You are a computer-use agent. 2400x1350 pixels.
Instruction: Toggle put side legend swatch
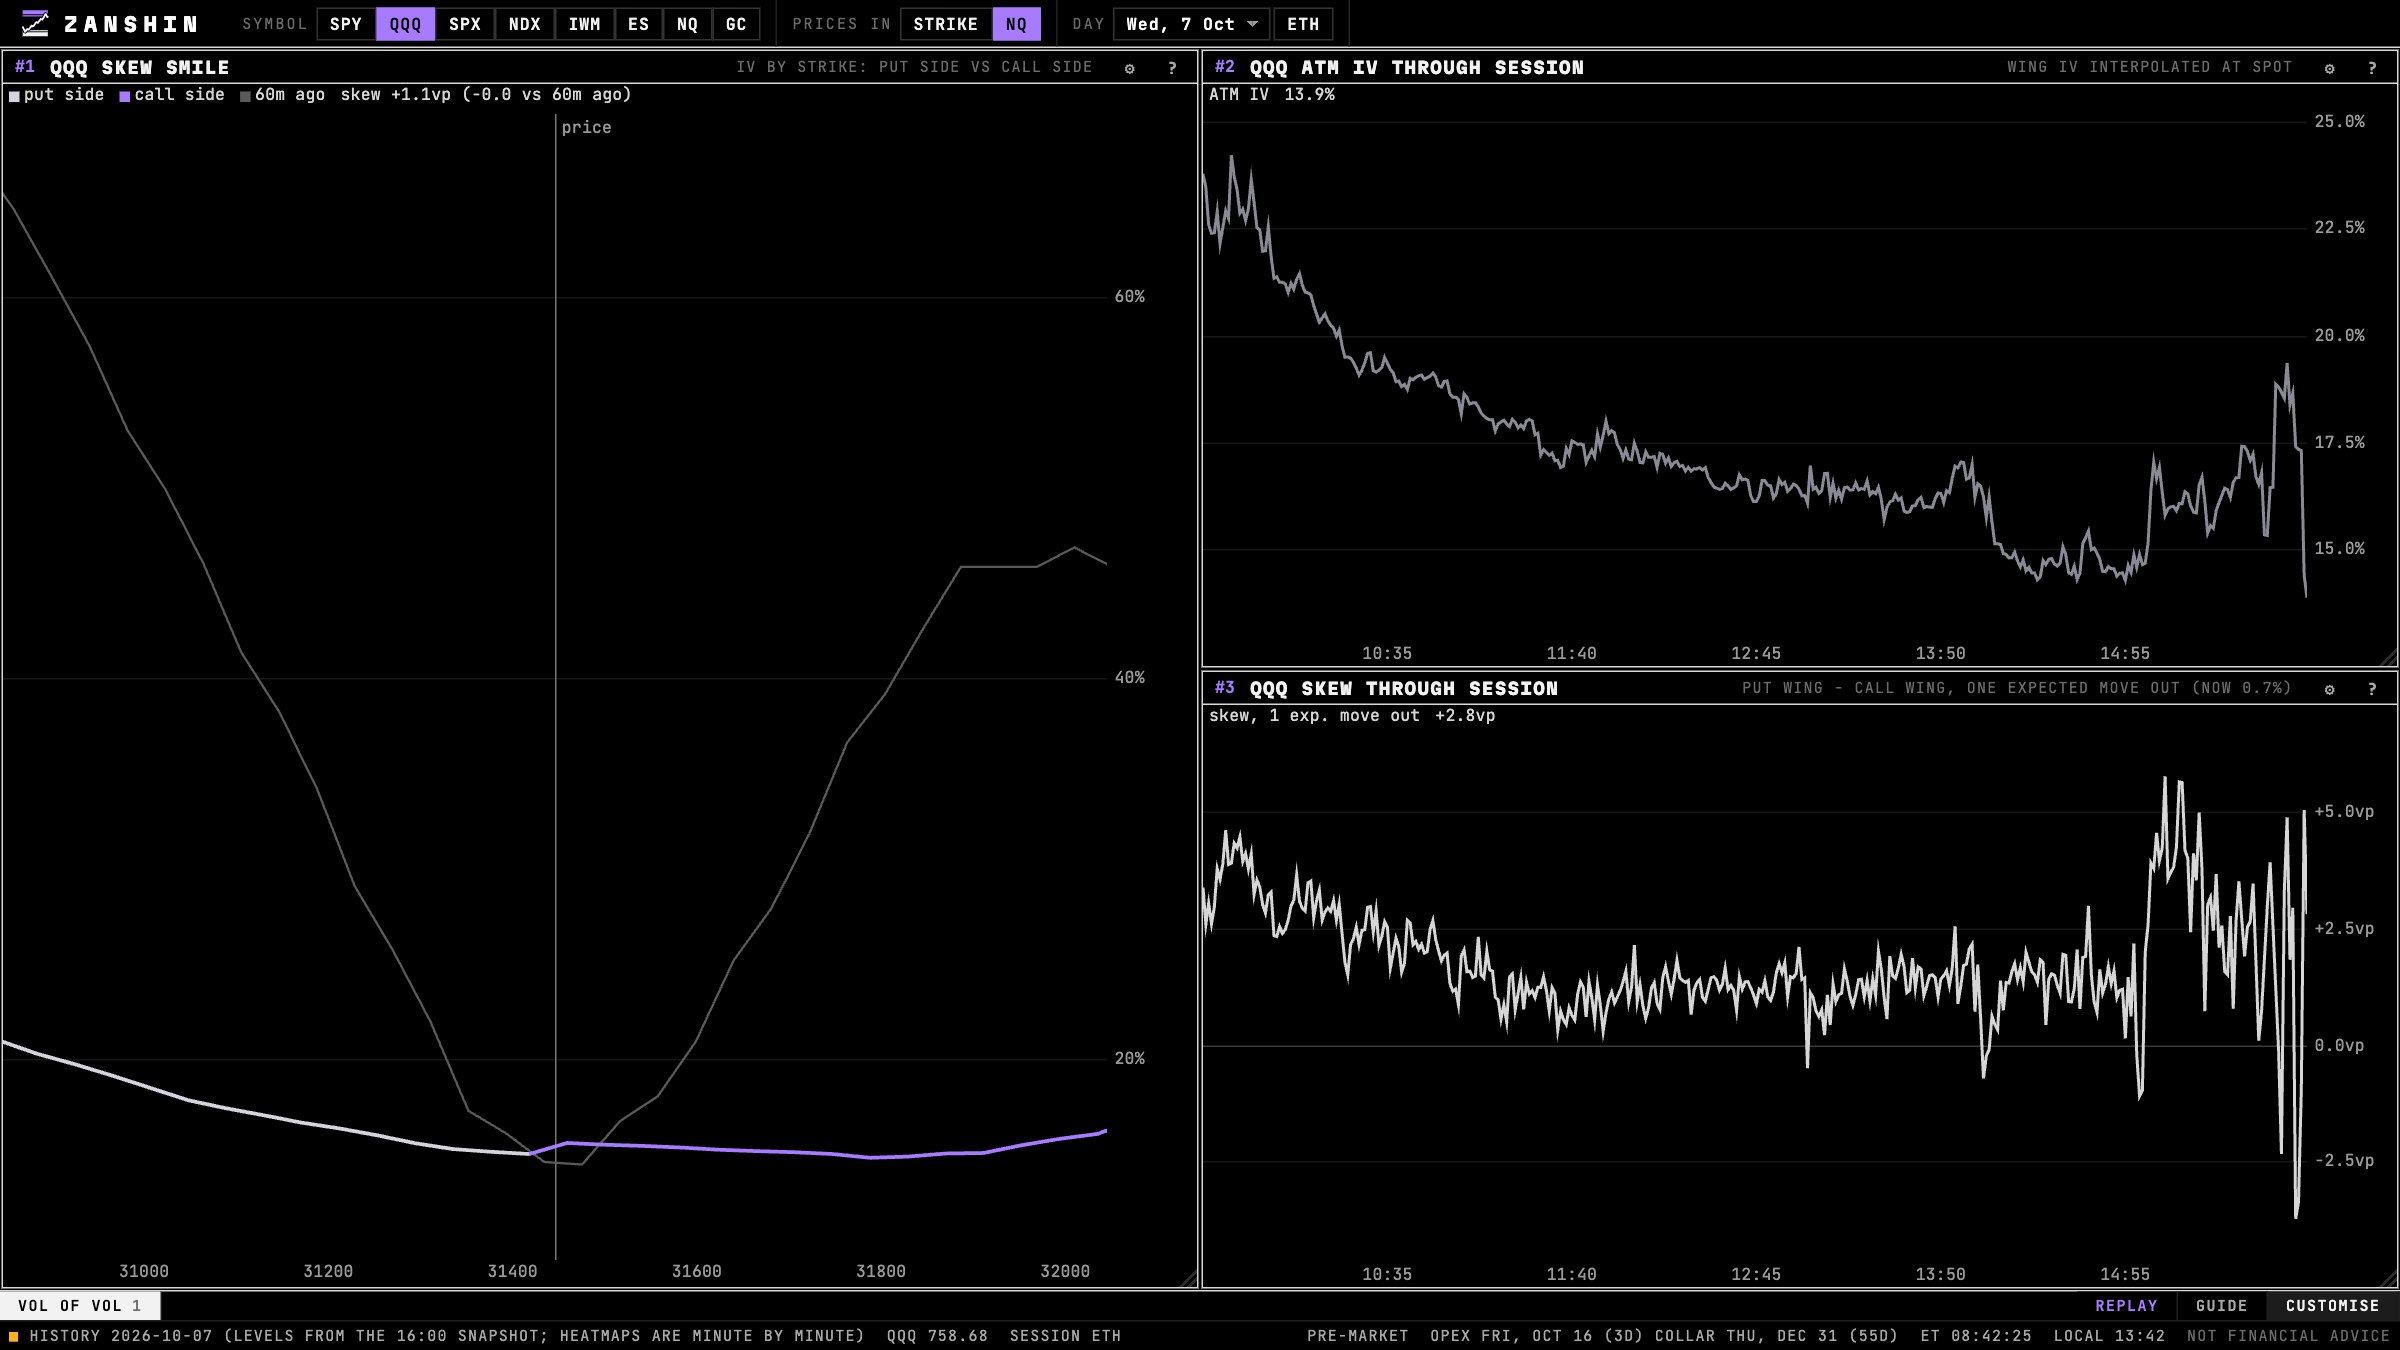point(14,96)
